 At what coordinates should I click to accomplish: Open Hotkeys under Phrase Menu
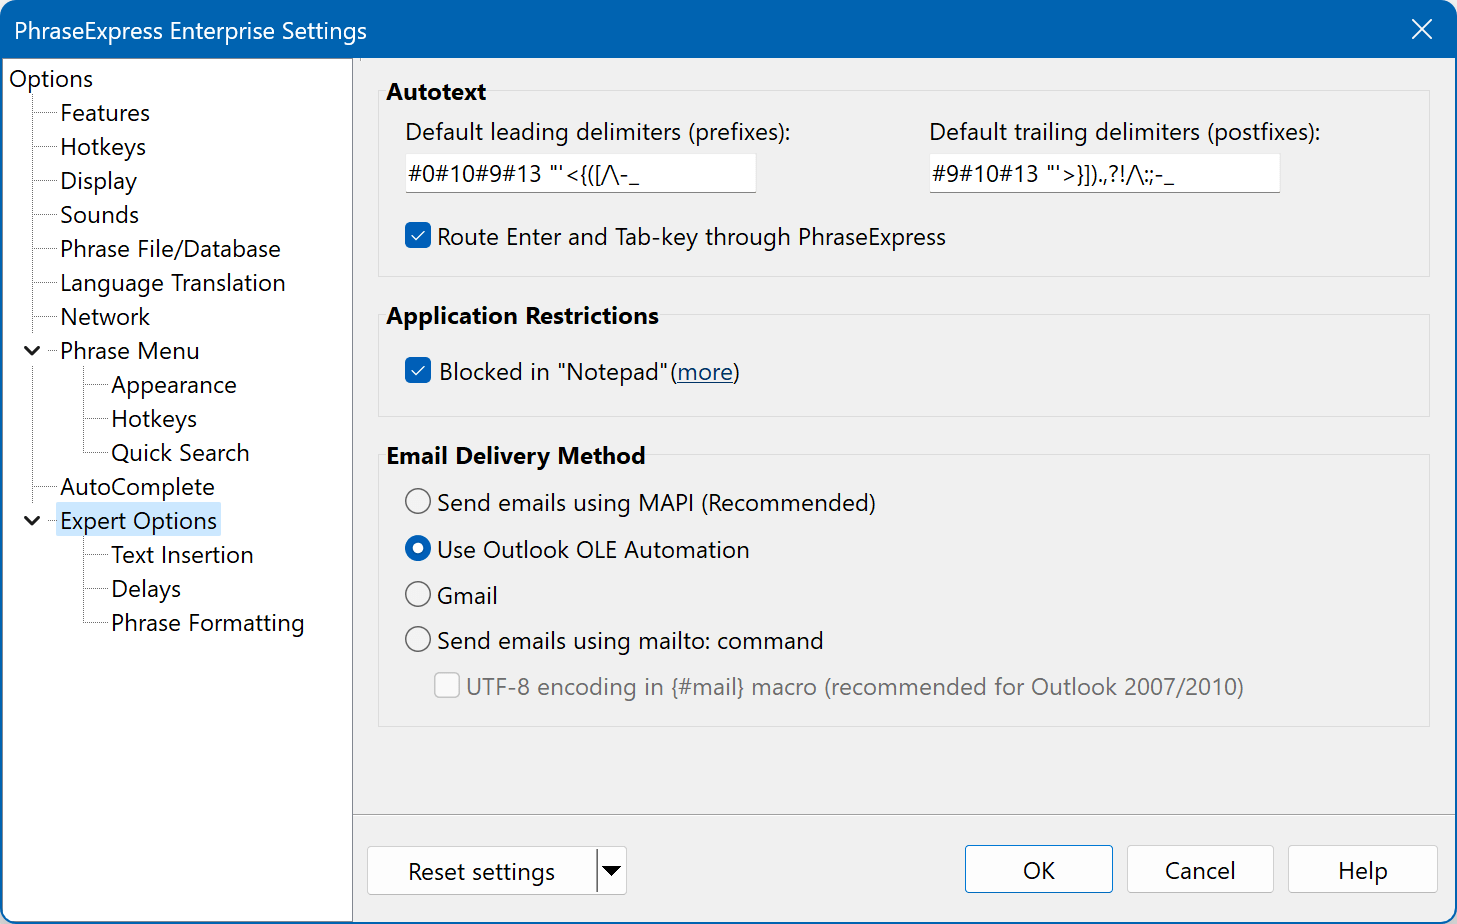click(154, 419)
